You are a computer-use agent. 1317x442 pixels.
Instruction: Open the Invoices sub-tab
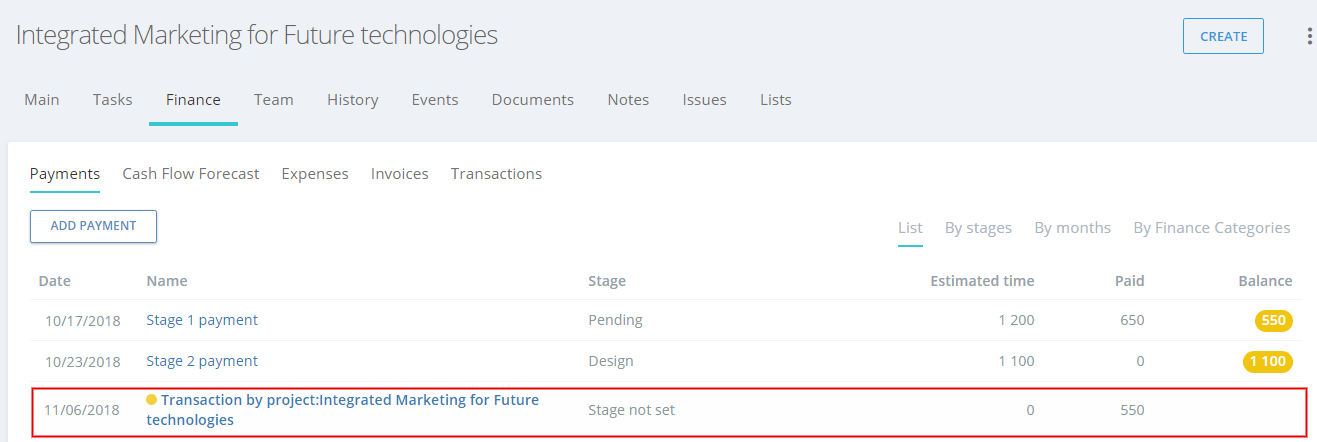400,174
